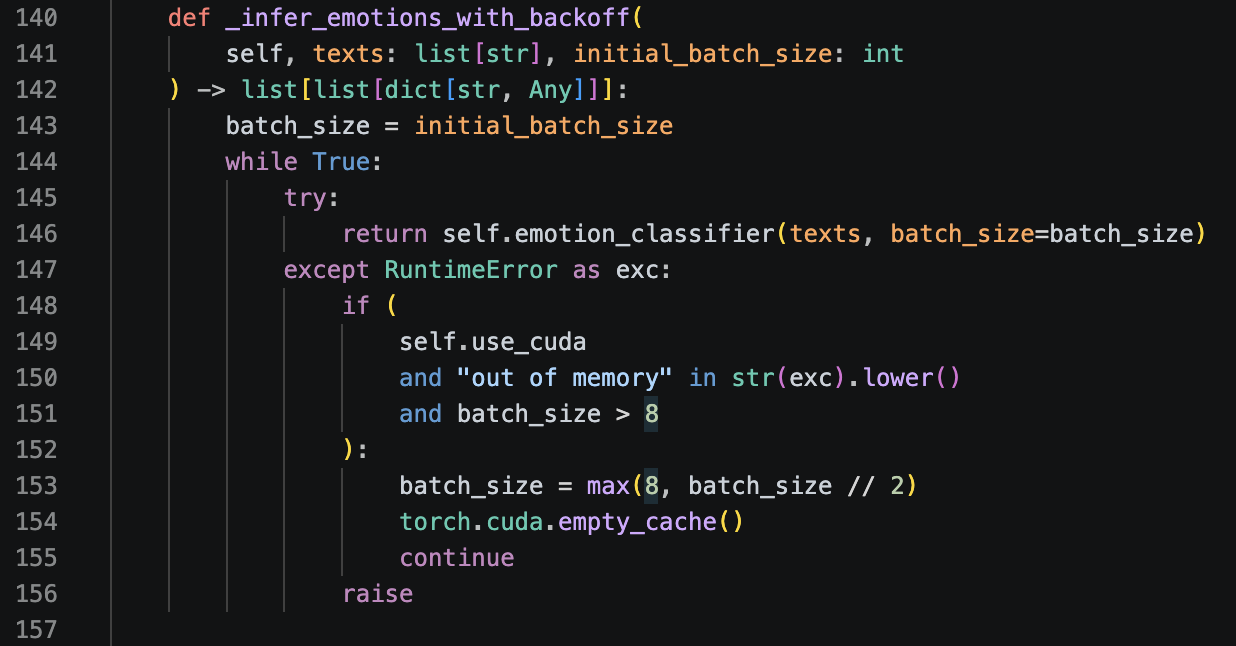Click RuntimeError in the except clause

tap(470, 270)
